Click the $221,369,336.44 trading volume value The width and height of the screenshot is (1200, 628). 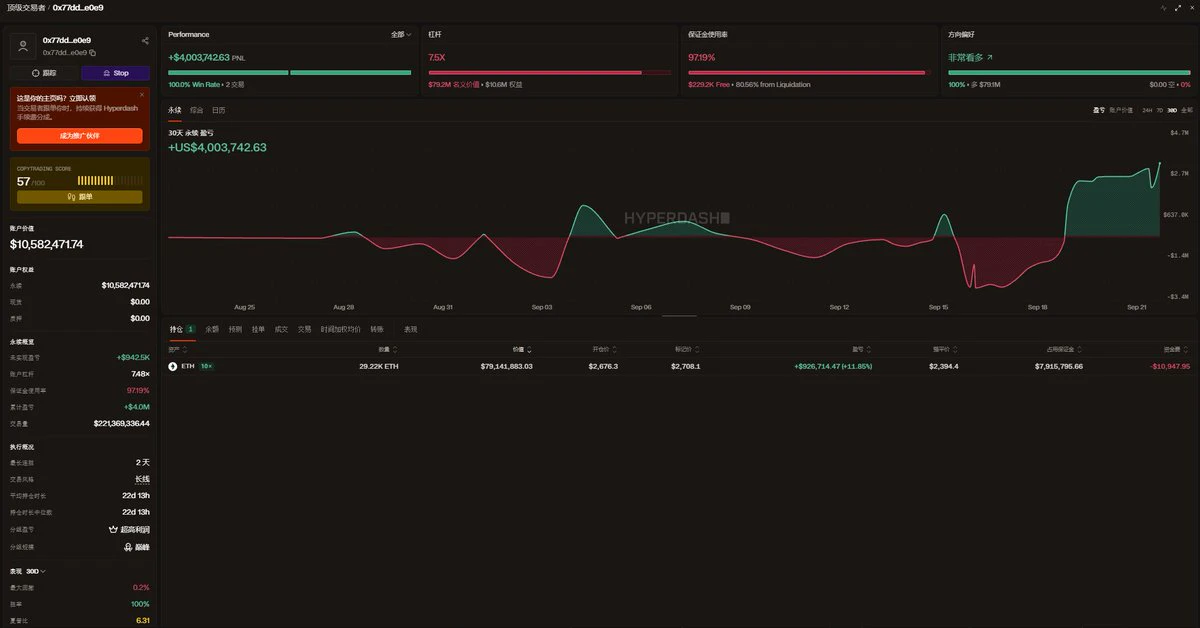[122, 423]
